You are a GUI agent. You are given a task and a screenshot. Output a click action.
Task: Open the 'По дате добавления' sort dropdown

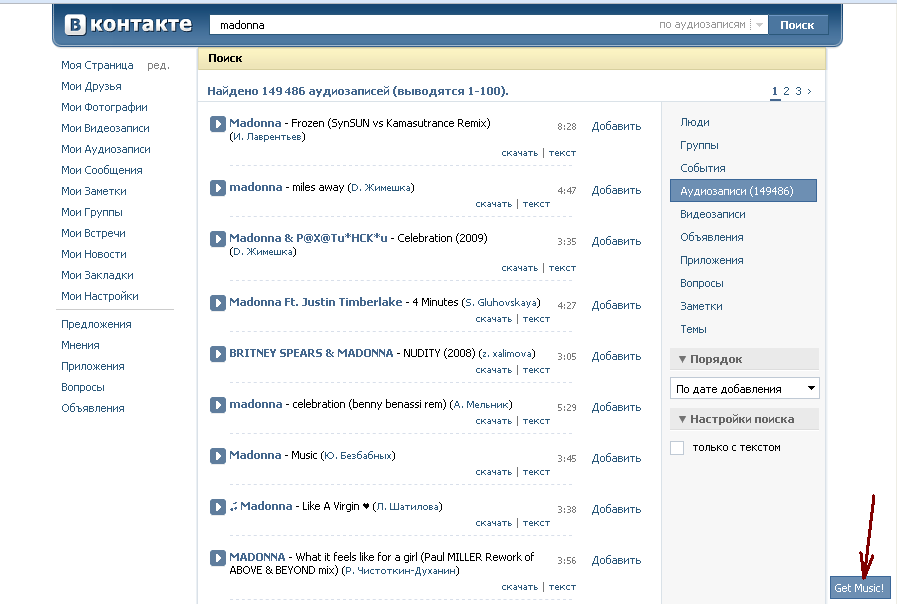tap(744, 389)
